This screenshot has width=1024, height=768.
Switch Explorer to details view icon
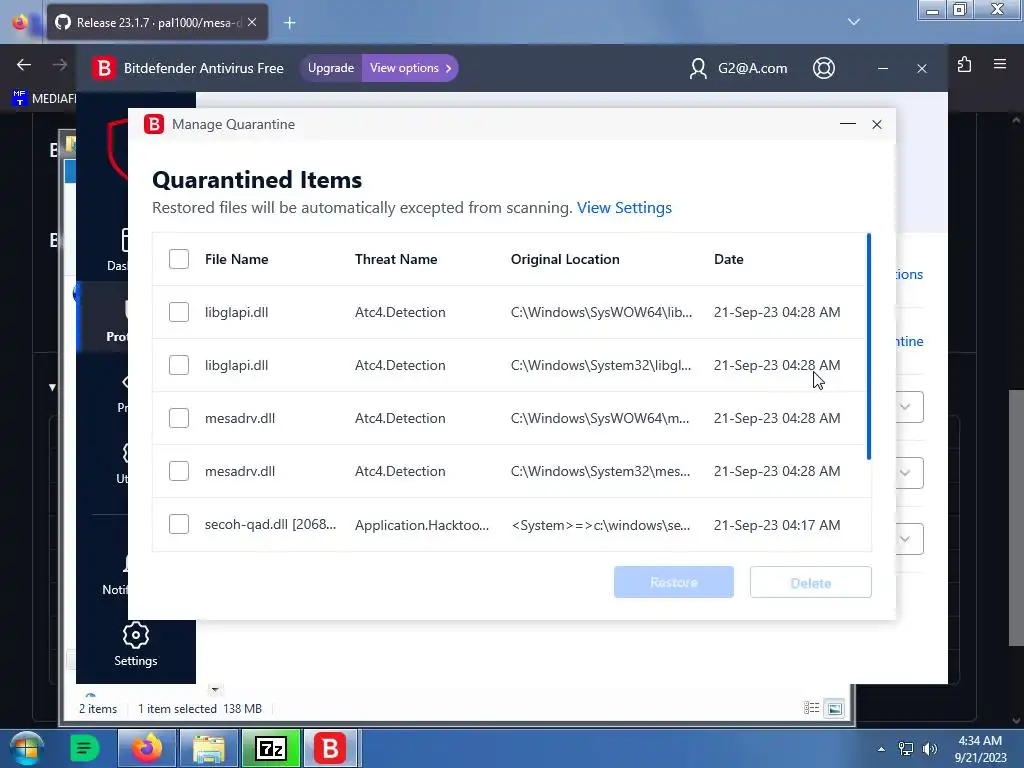[811, 708]
